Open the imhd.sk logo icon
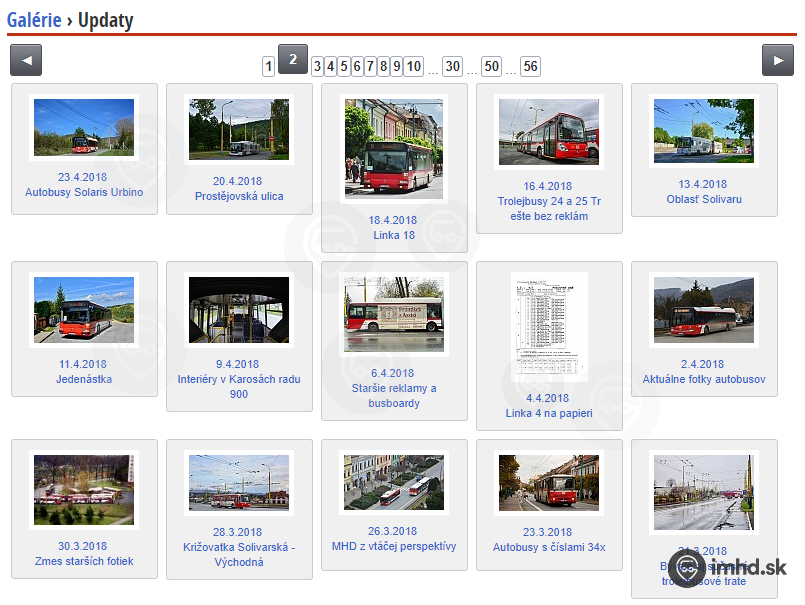The width and height of the screenshot is (805, 605). (x=688, y=568)
